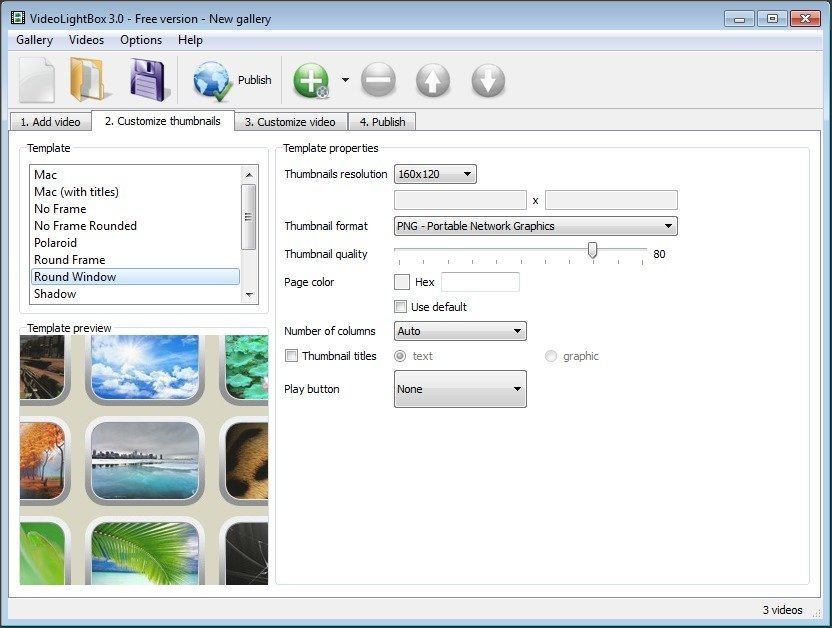Open the arrow beside the add video icon
The width and height of the screenshot is (832, 628).
[x=345, y=80]
